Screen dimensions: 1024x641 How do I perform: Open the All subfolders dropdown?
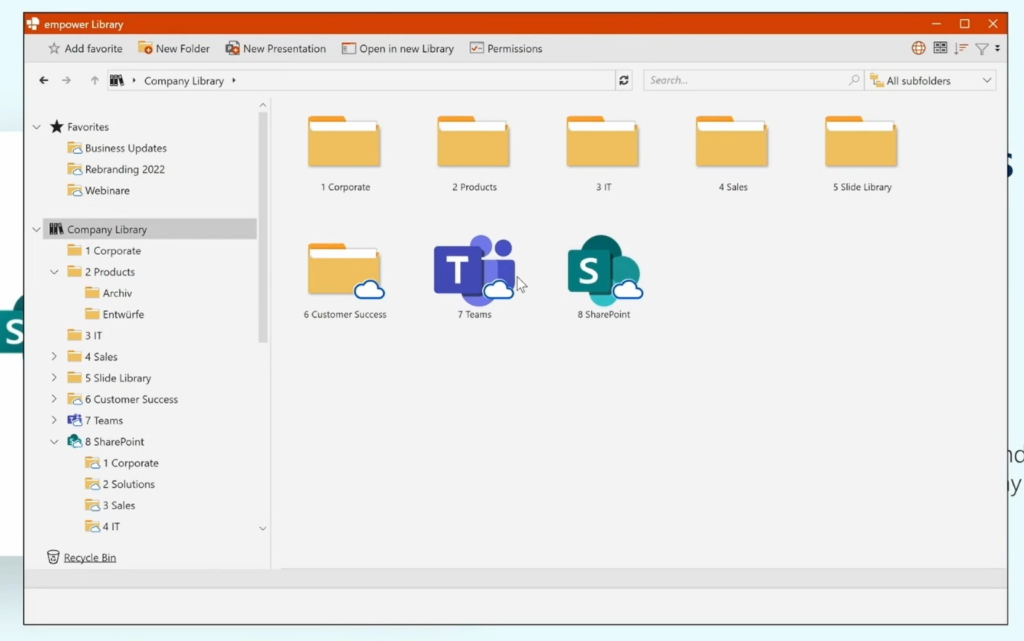pyautogui.click(x=930, y=80)
